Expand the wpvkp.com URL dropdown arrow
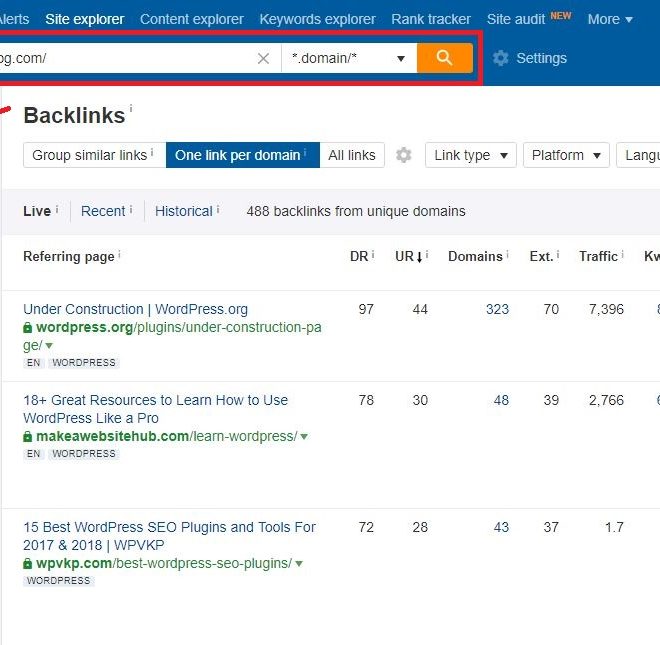This screenshot has height=645, width=660. point(299,564)
